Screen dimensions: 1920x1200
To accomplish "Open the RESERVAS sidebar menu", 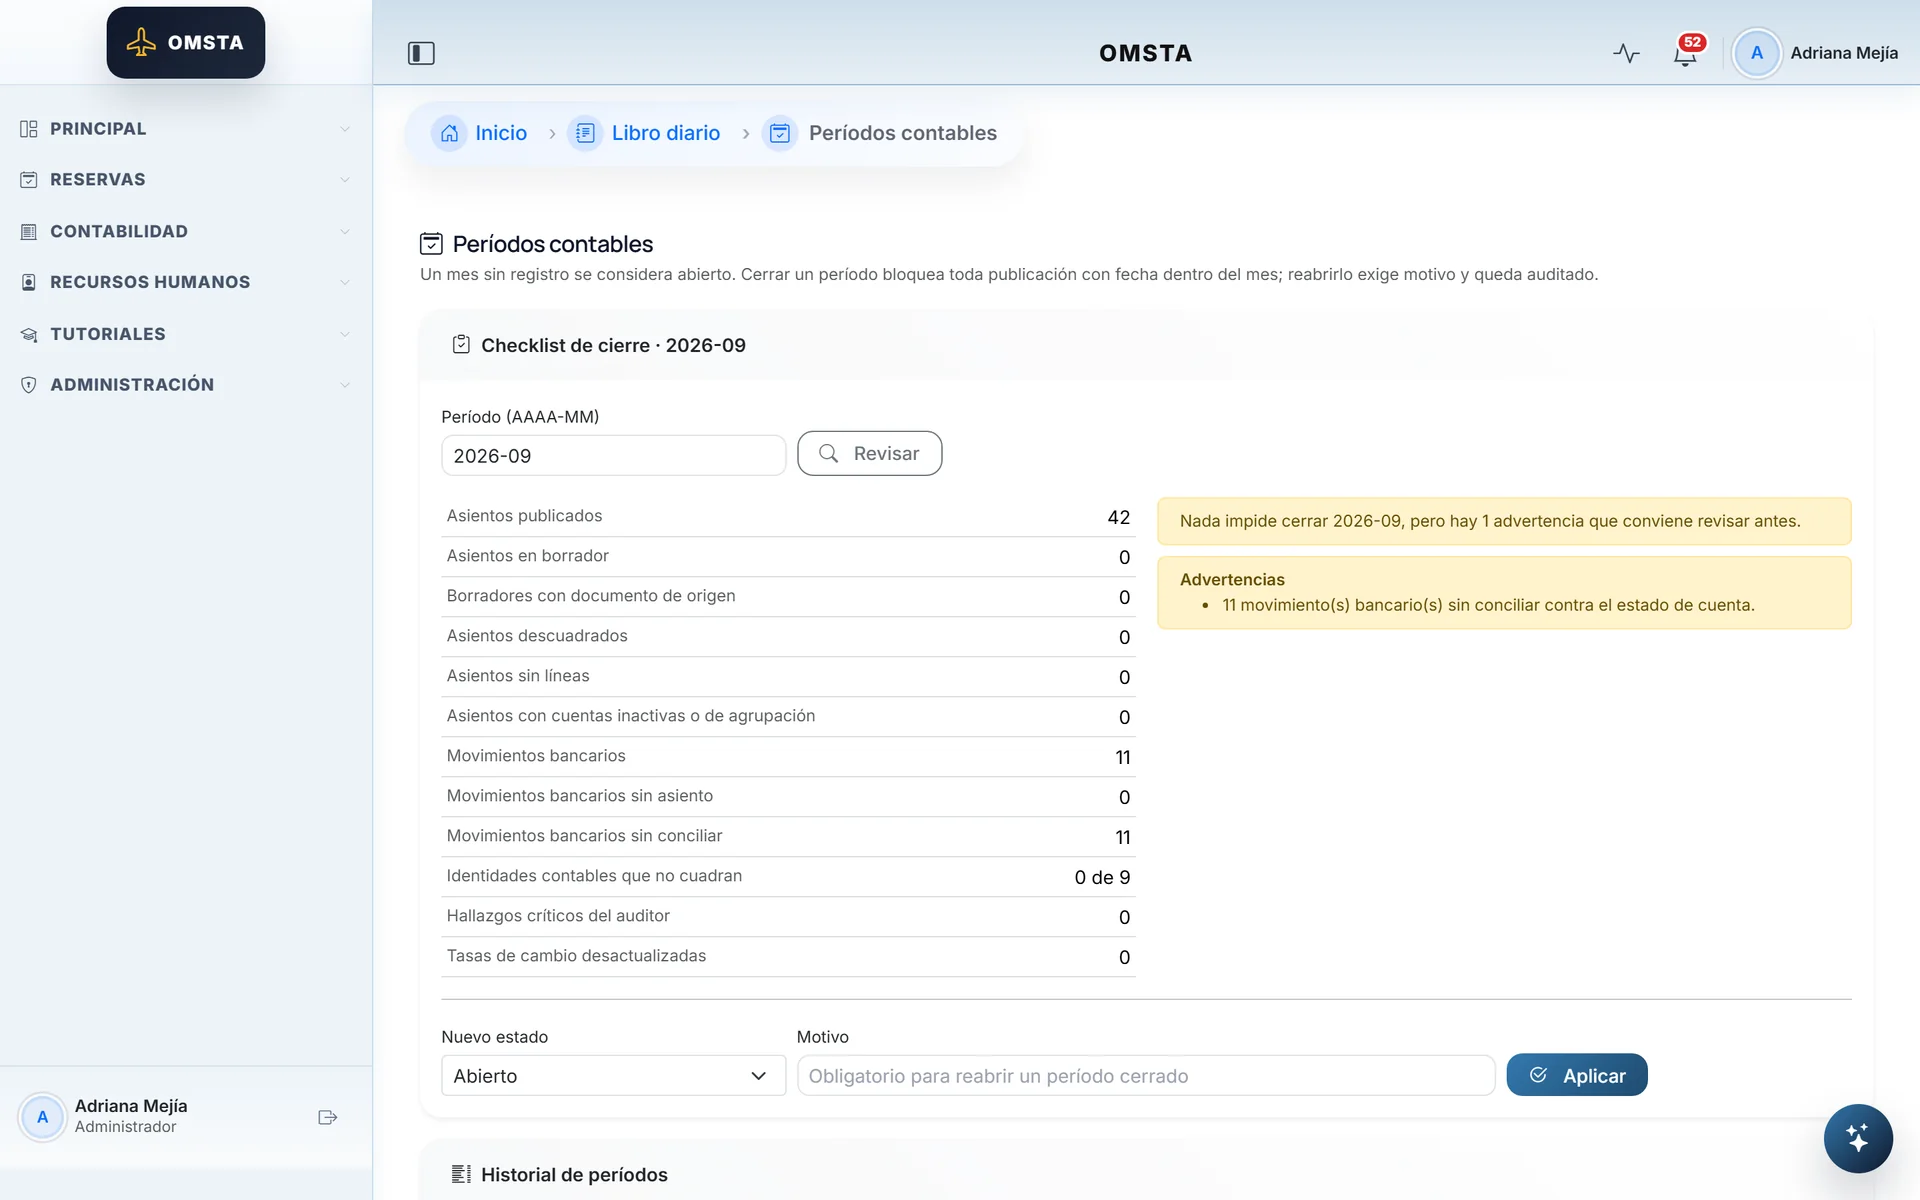I will 186,180.
